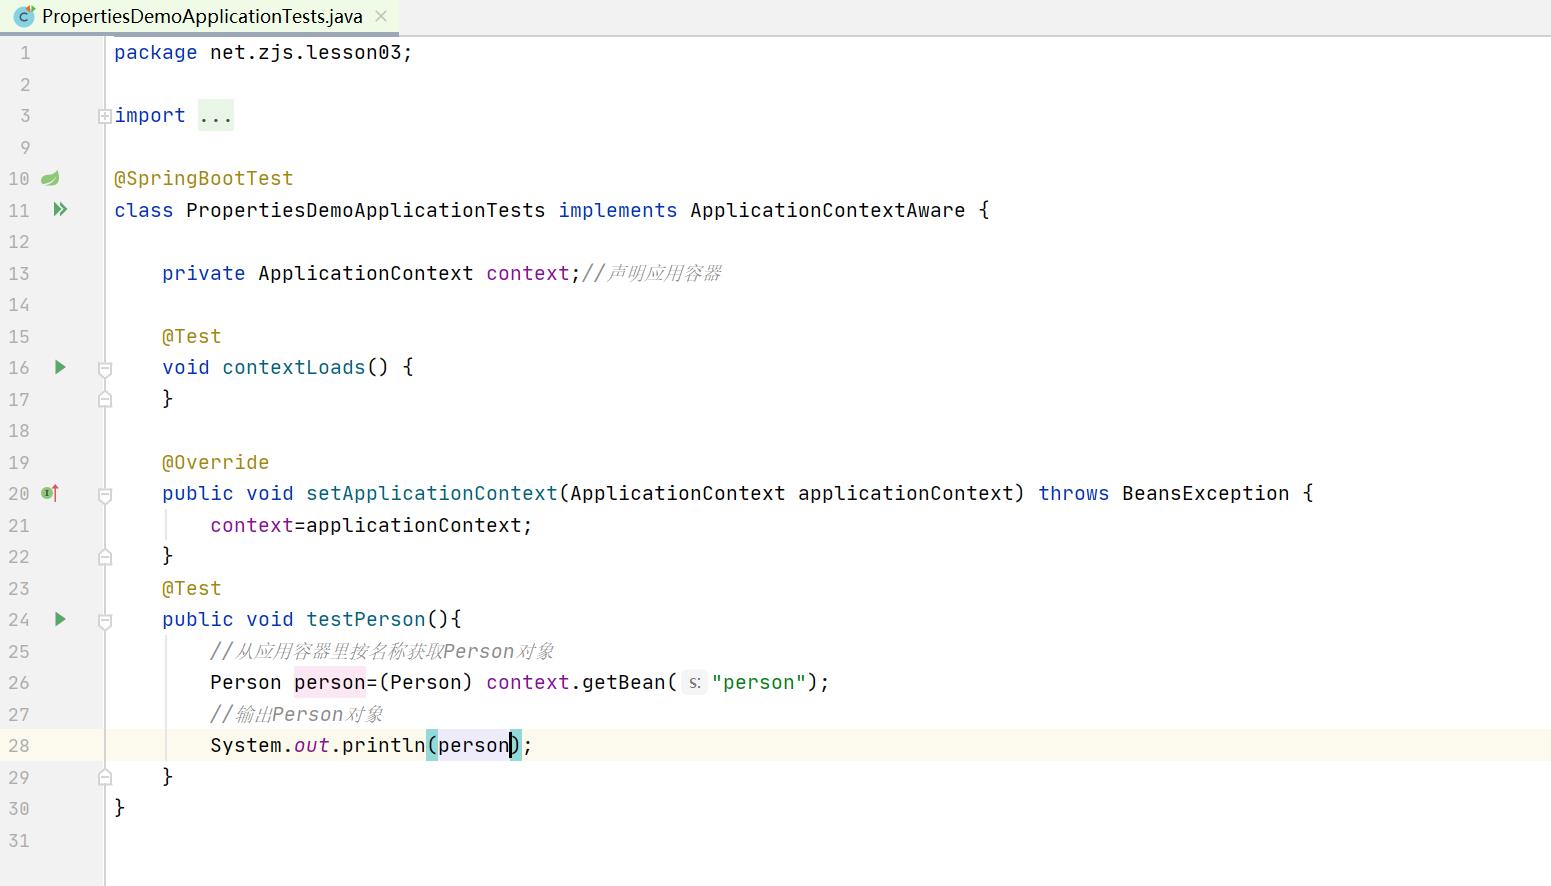The image size is (1551, 886).
Task: Click the getBean method call
Action: coord(624,682)
